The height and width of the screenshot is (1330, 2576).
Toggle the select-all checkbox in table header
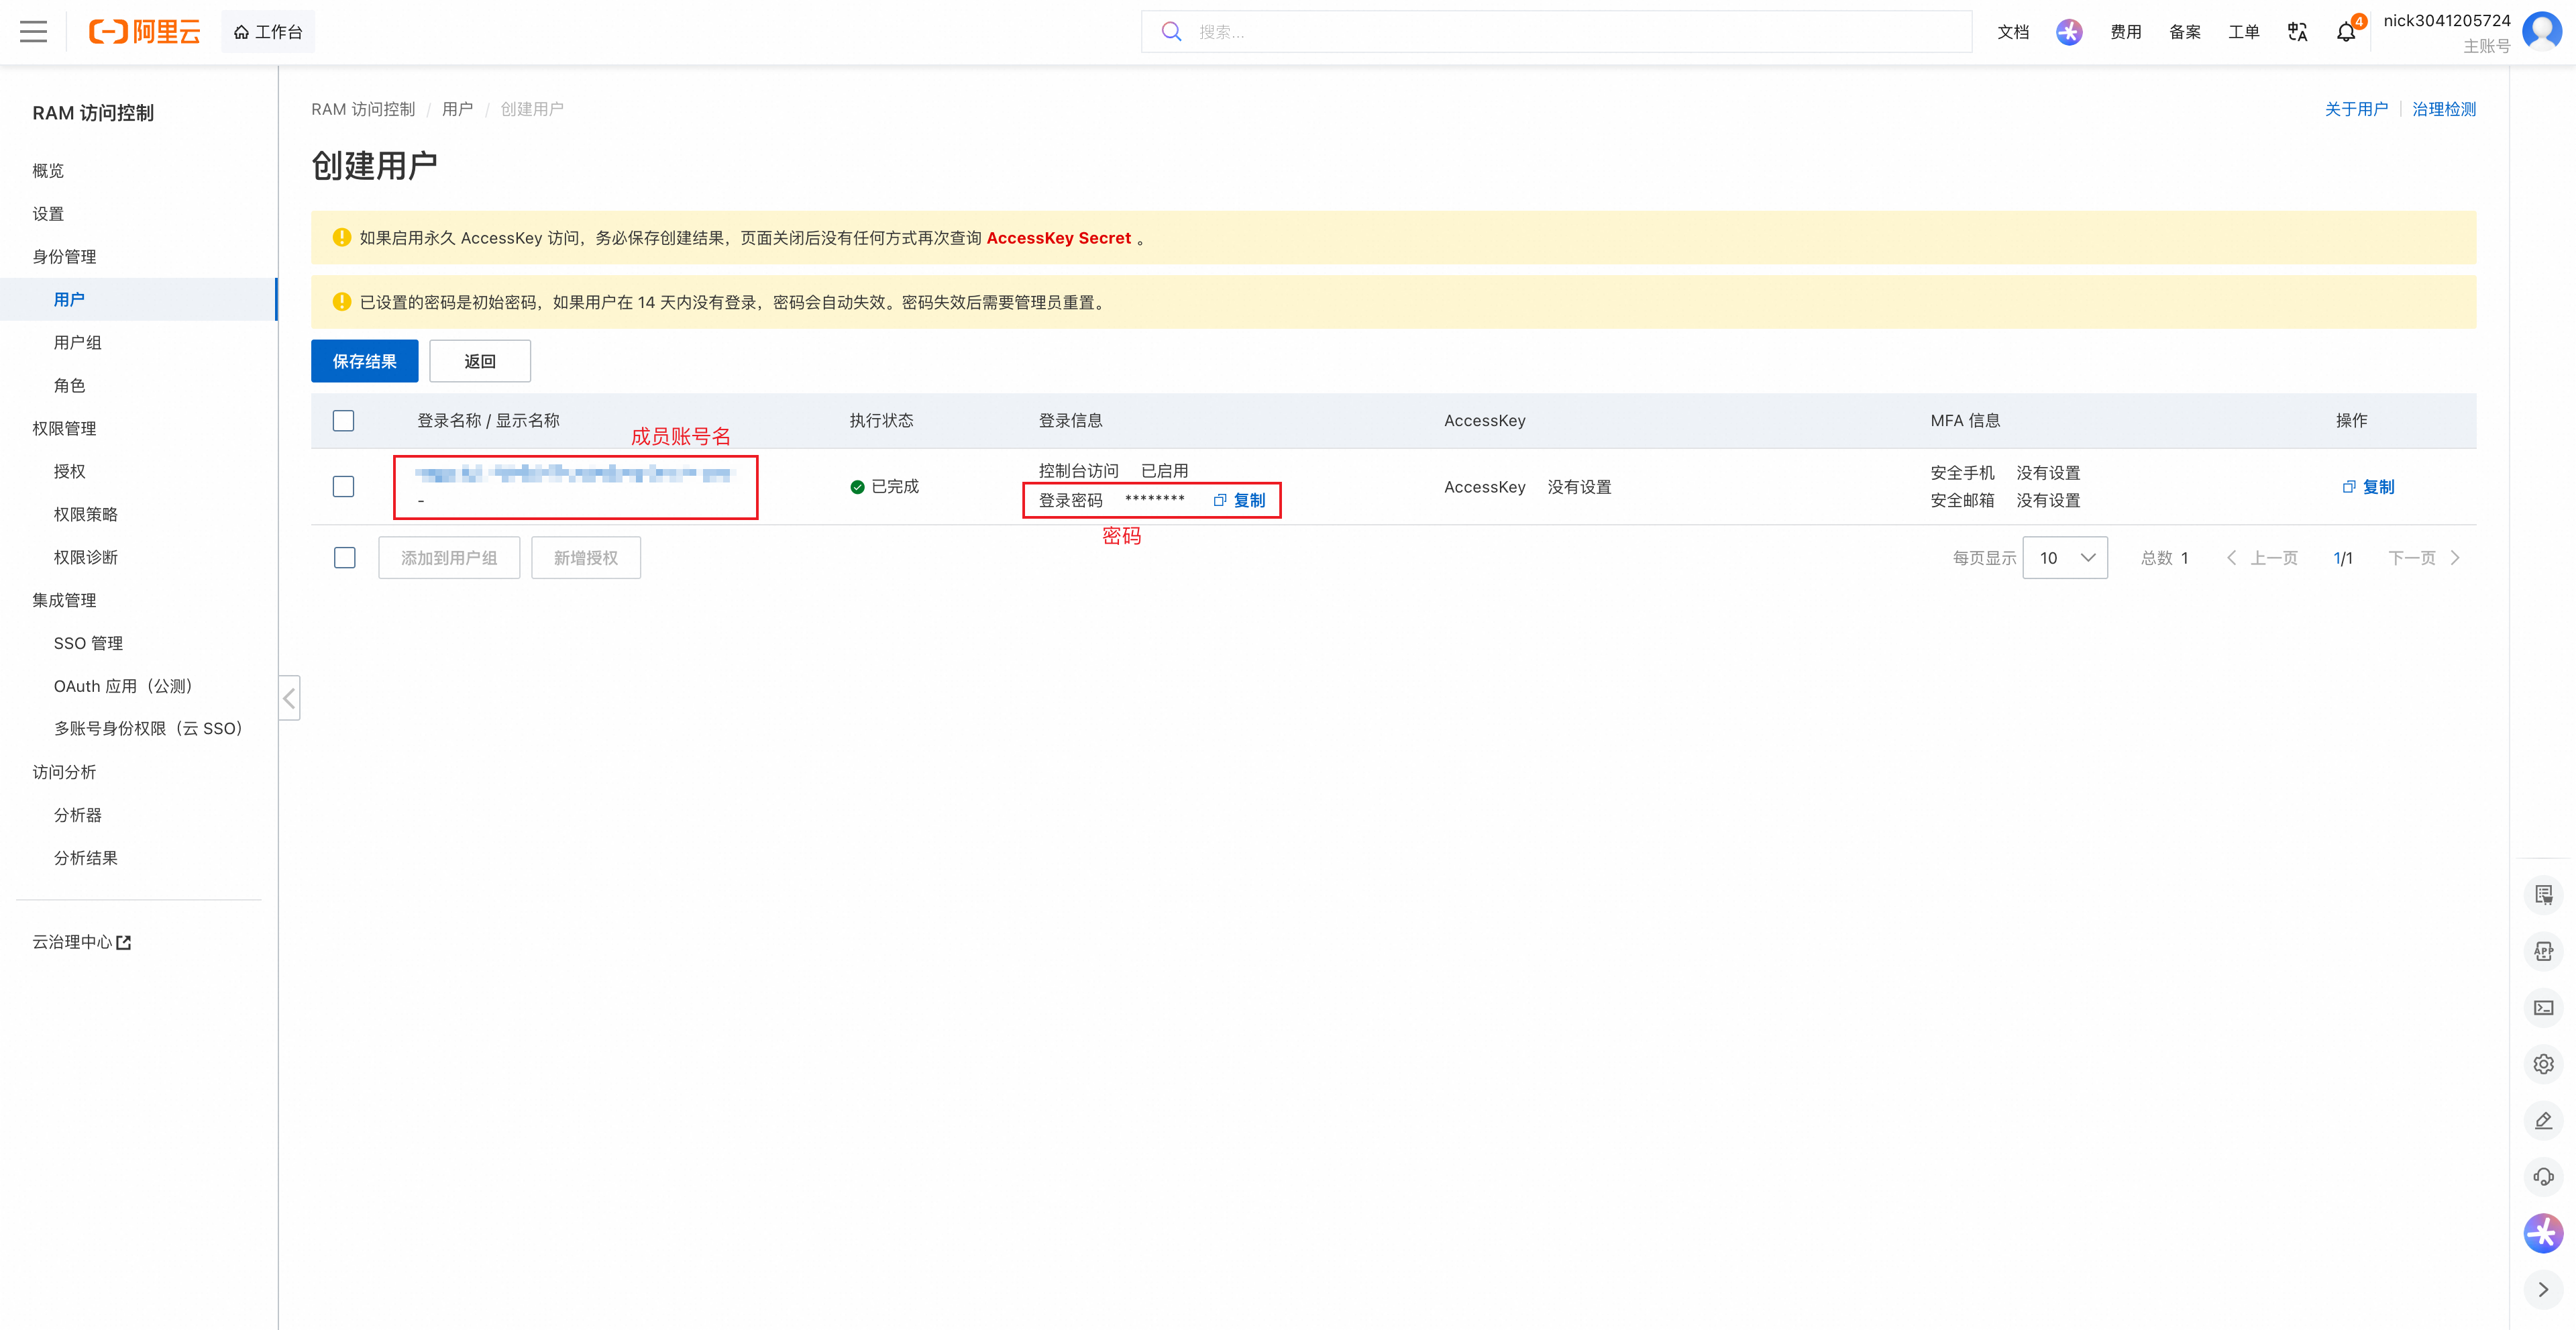(x=343, y=421)
